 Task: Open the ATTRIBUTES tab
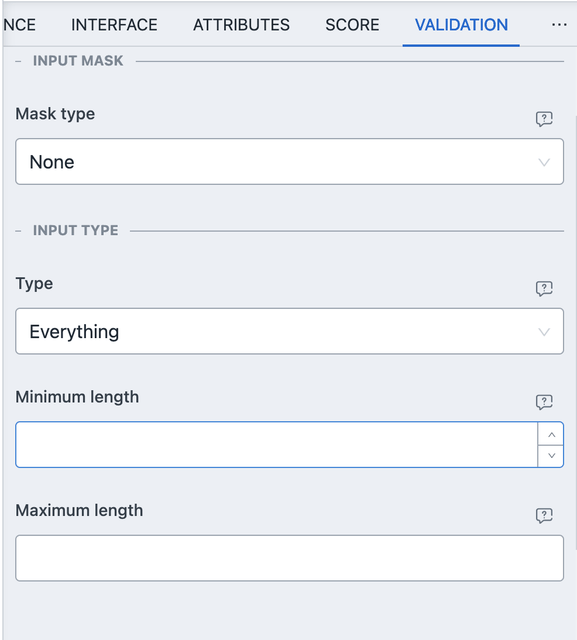(241, 25)
